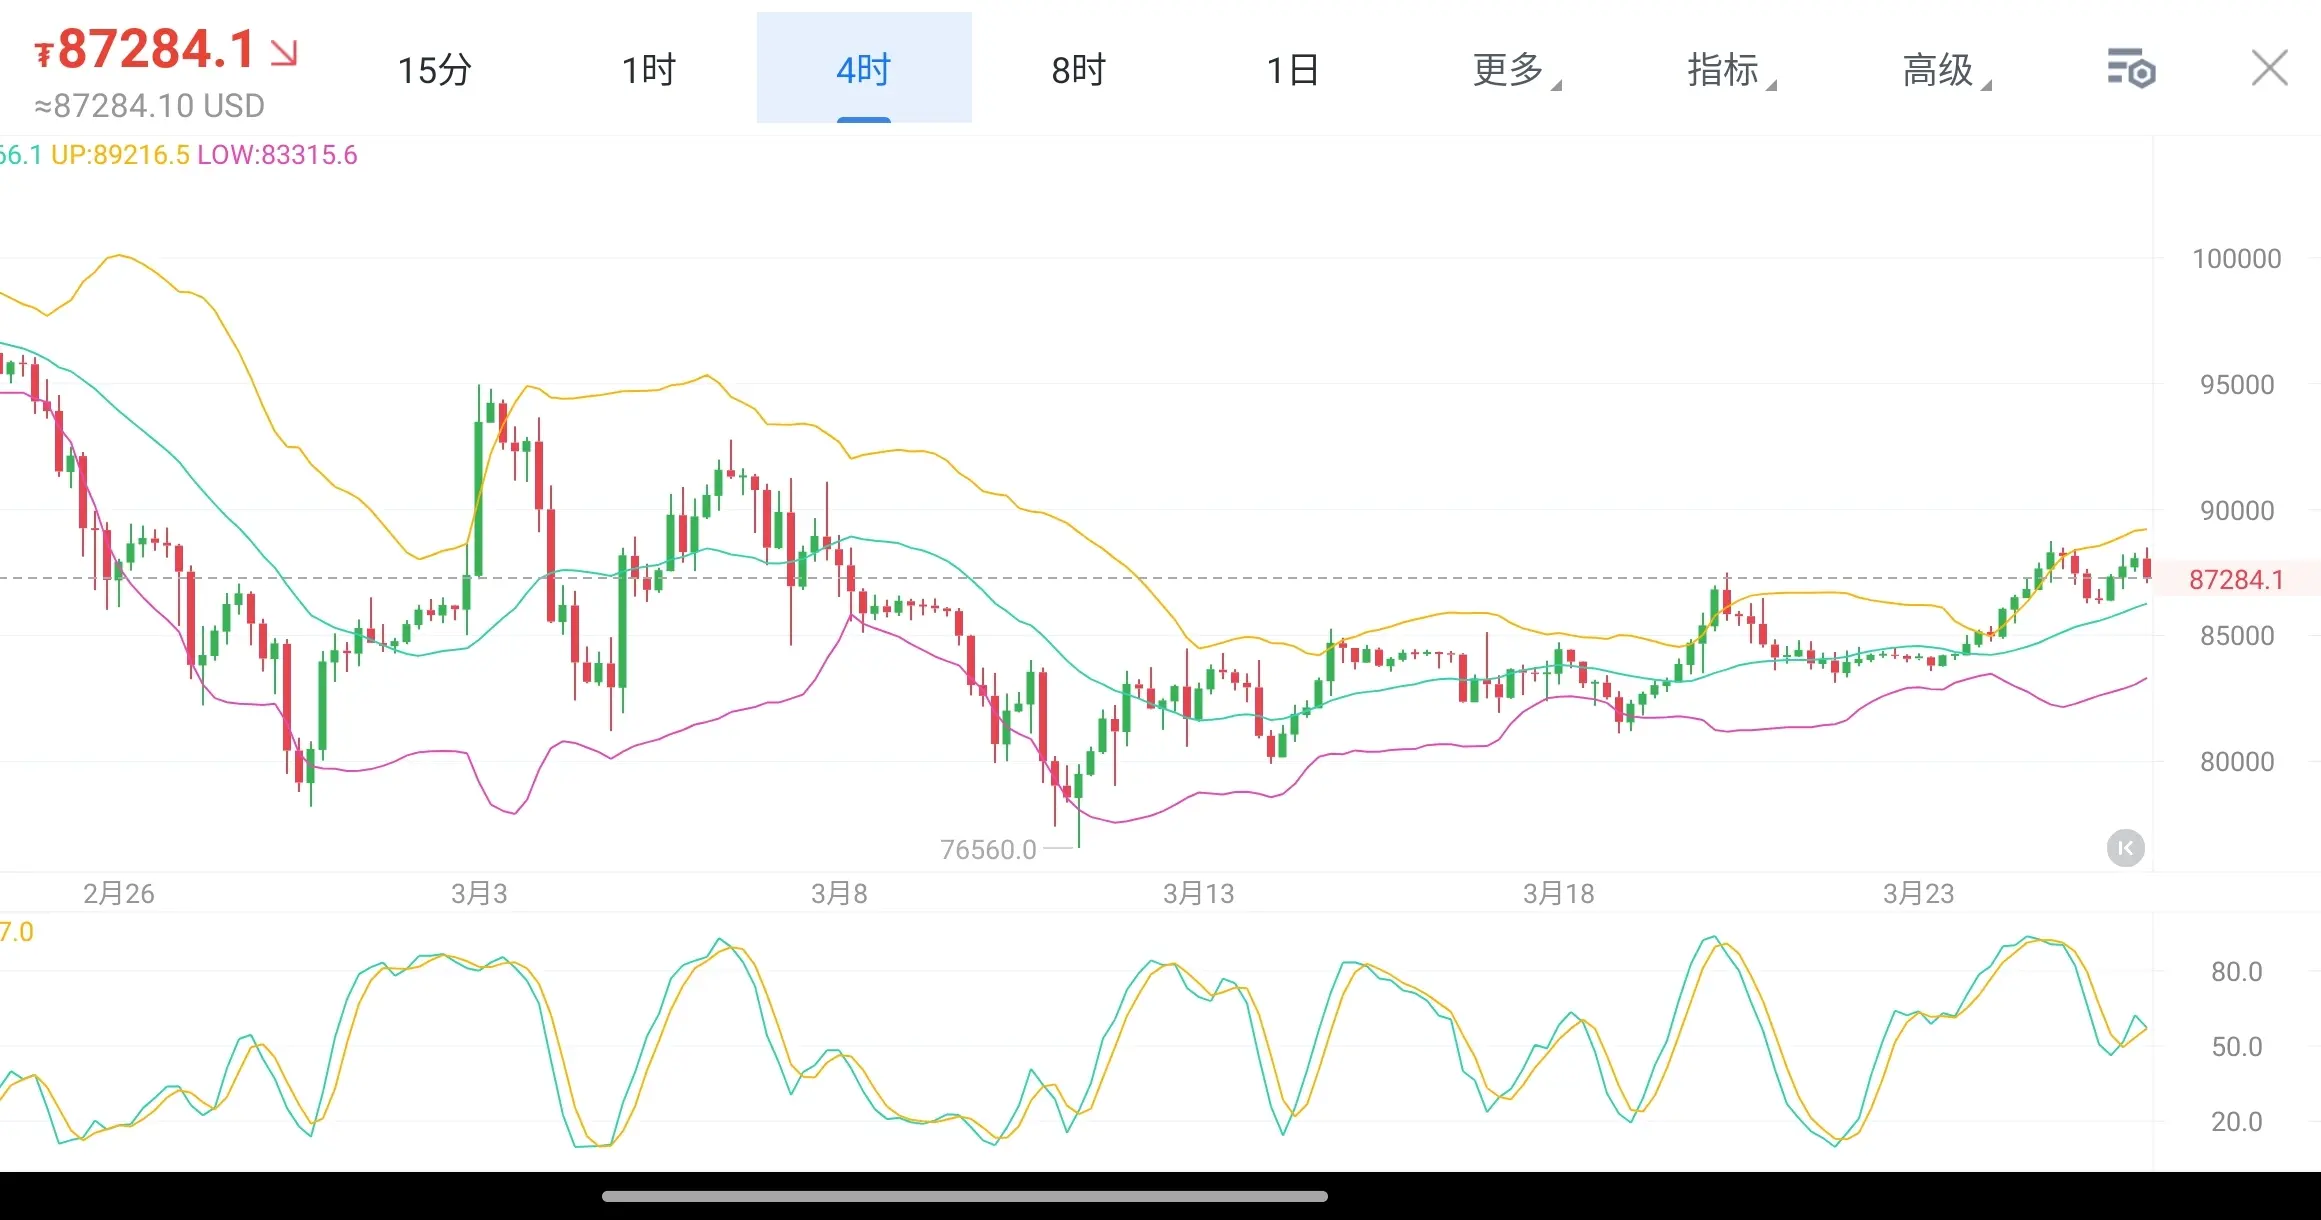
Task: Switch chart to 8时 interval
Action: click(x=1079, y=70)
